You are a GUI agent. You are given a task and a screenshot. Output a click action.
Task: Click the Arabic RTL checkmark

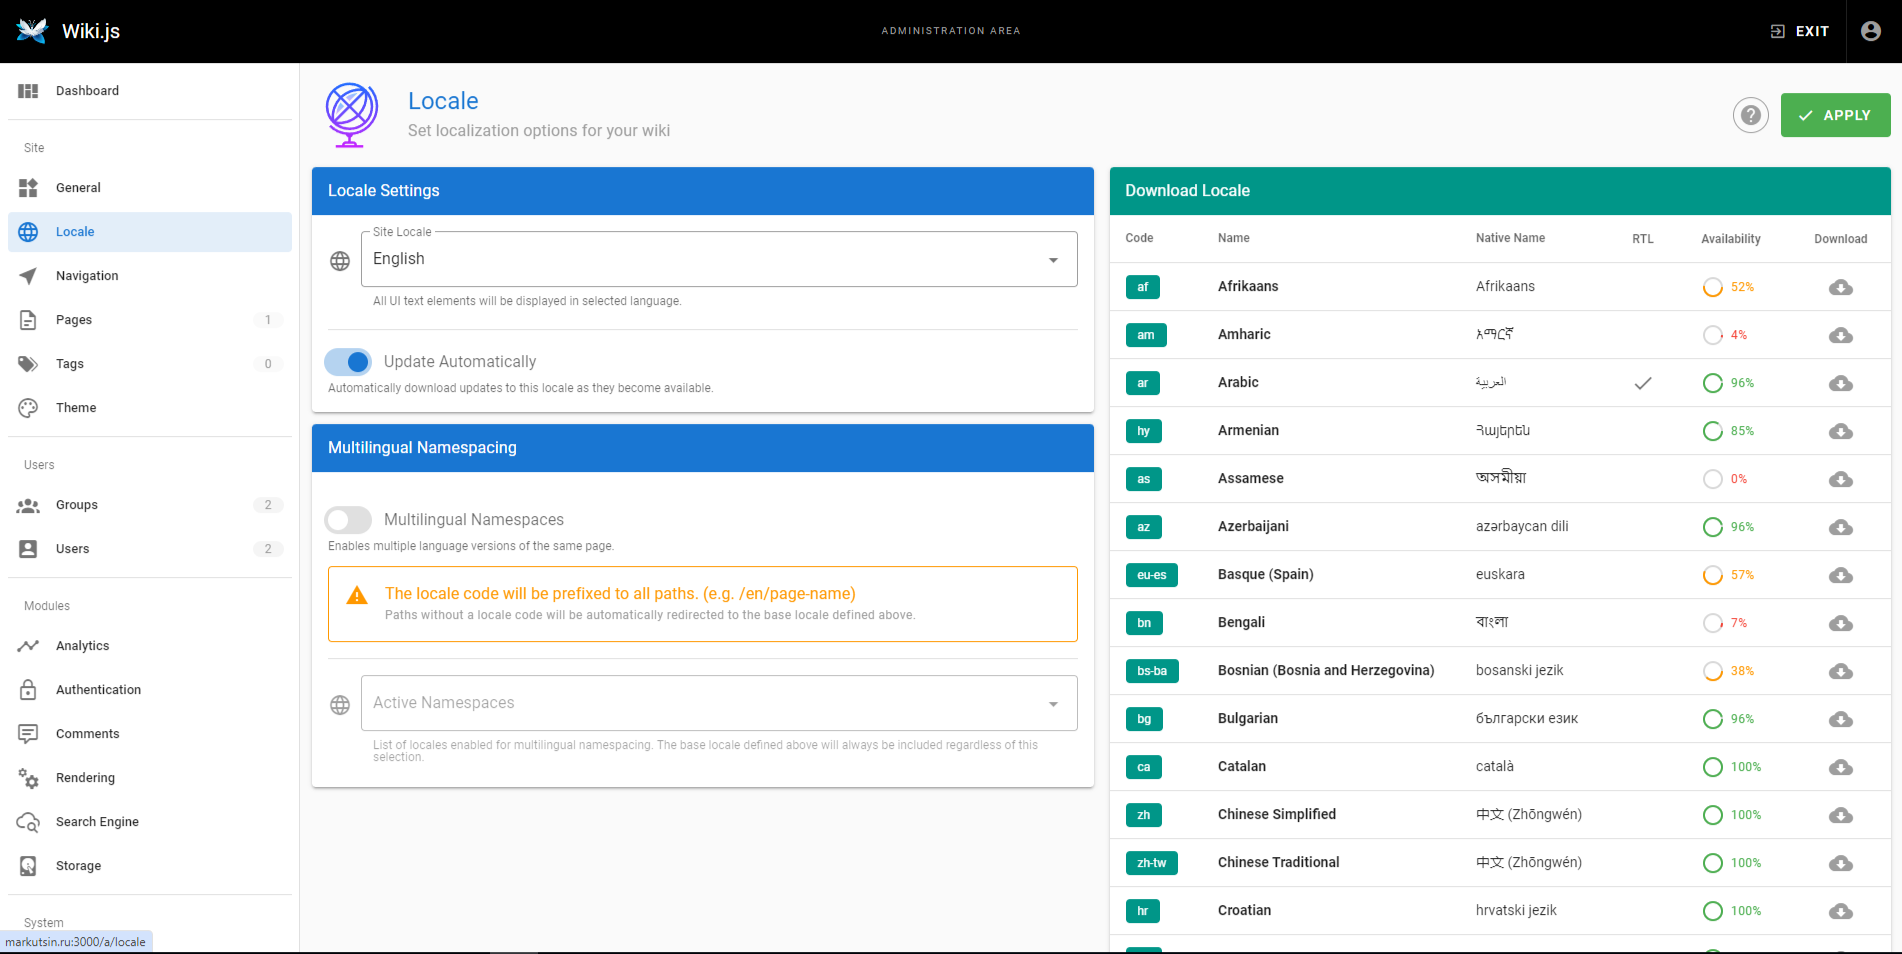click(x=1643, y=383)
